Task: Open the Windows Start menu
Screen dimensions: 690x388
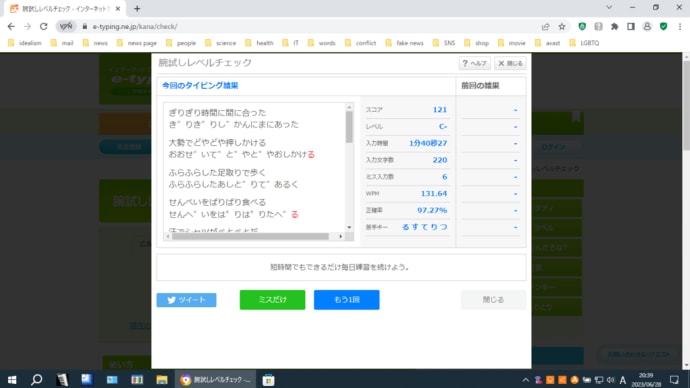Action: 12,380
